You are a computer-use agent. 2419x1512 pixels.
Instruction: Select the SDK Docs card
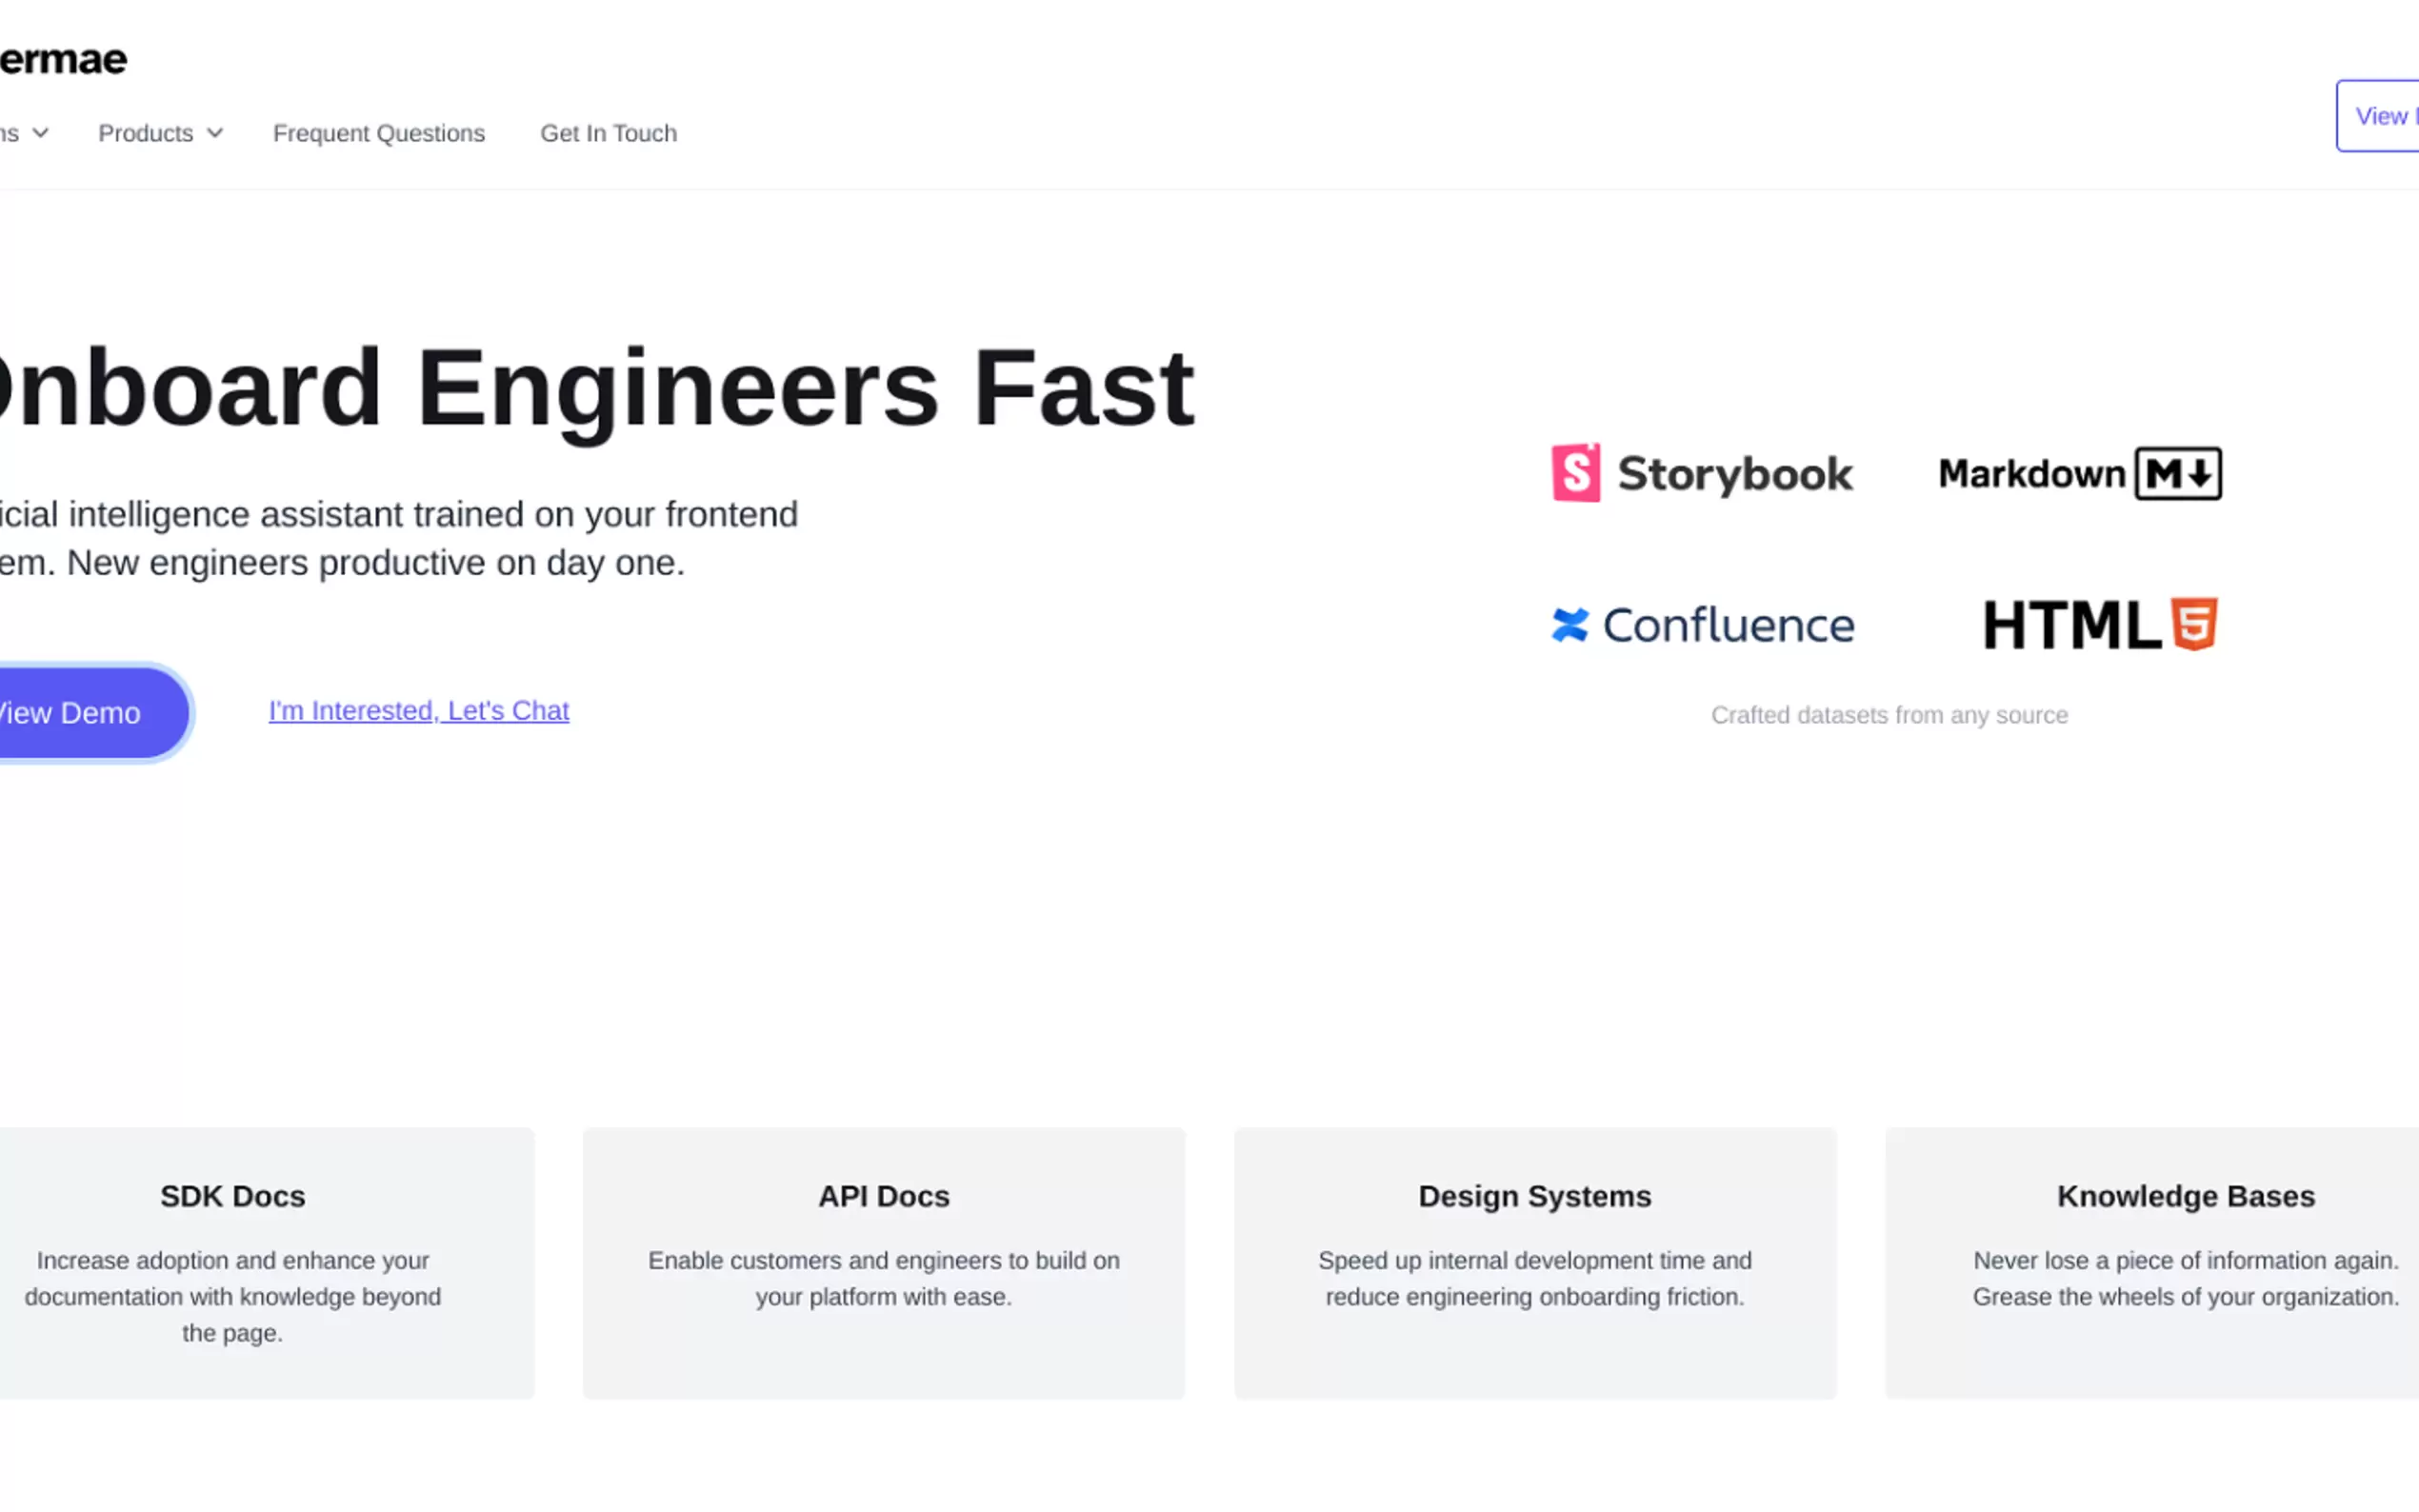[233, 1262]
